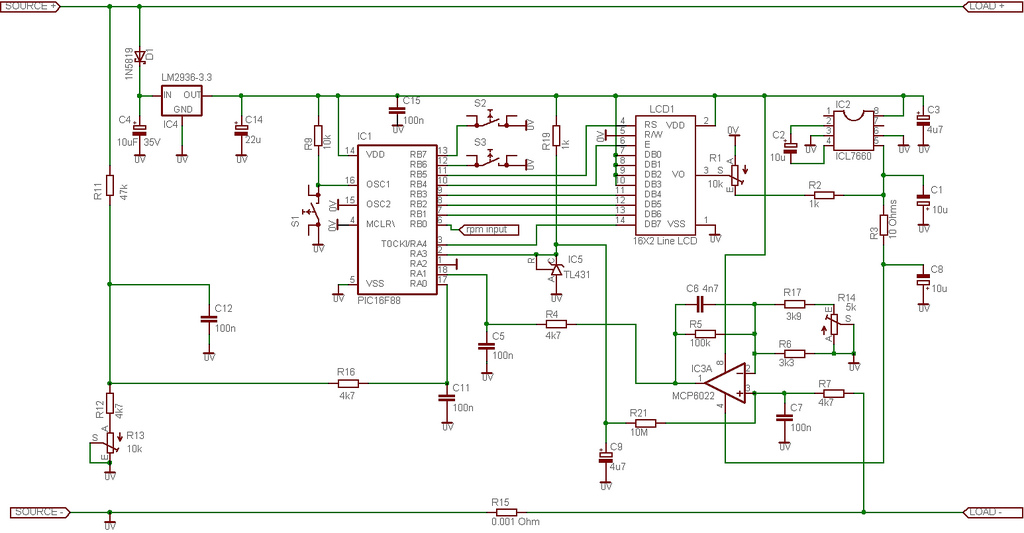Click the VSS pin label on IC1
The width and height of the screenshot is (1024, 533).
click(x=375, y=283)
